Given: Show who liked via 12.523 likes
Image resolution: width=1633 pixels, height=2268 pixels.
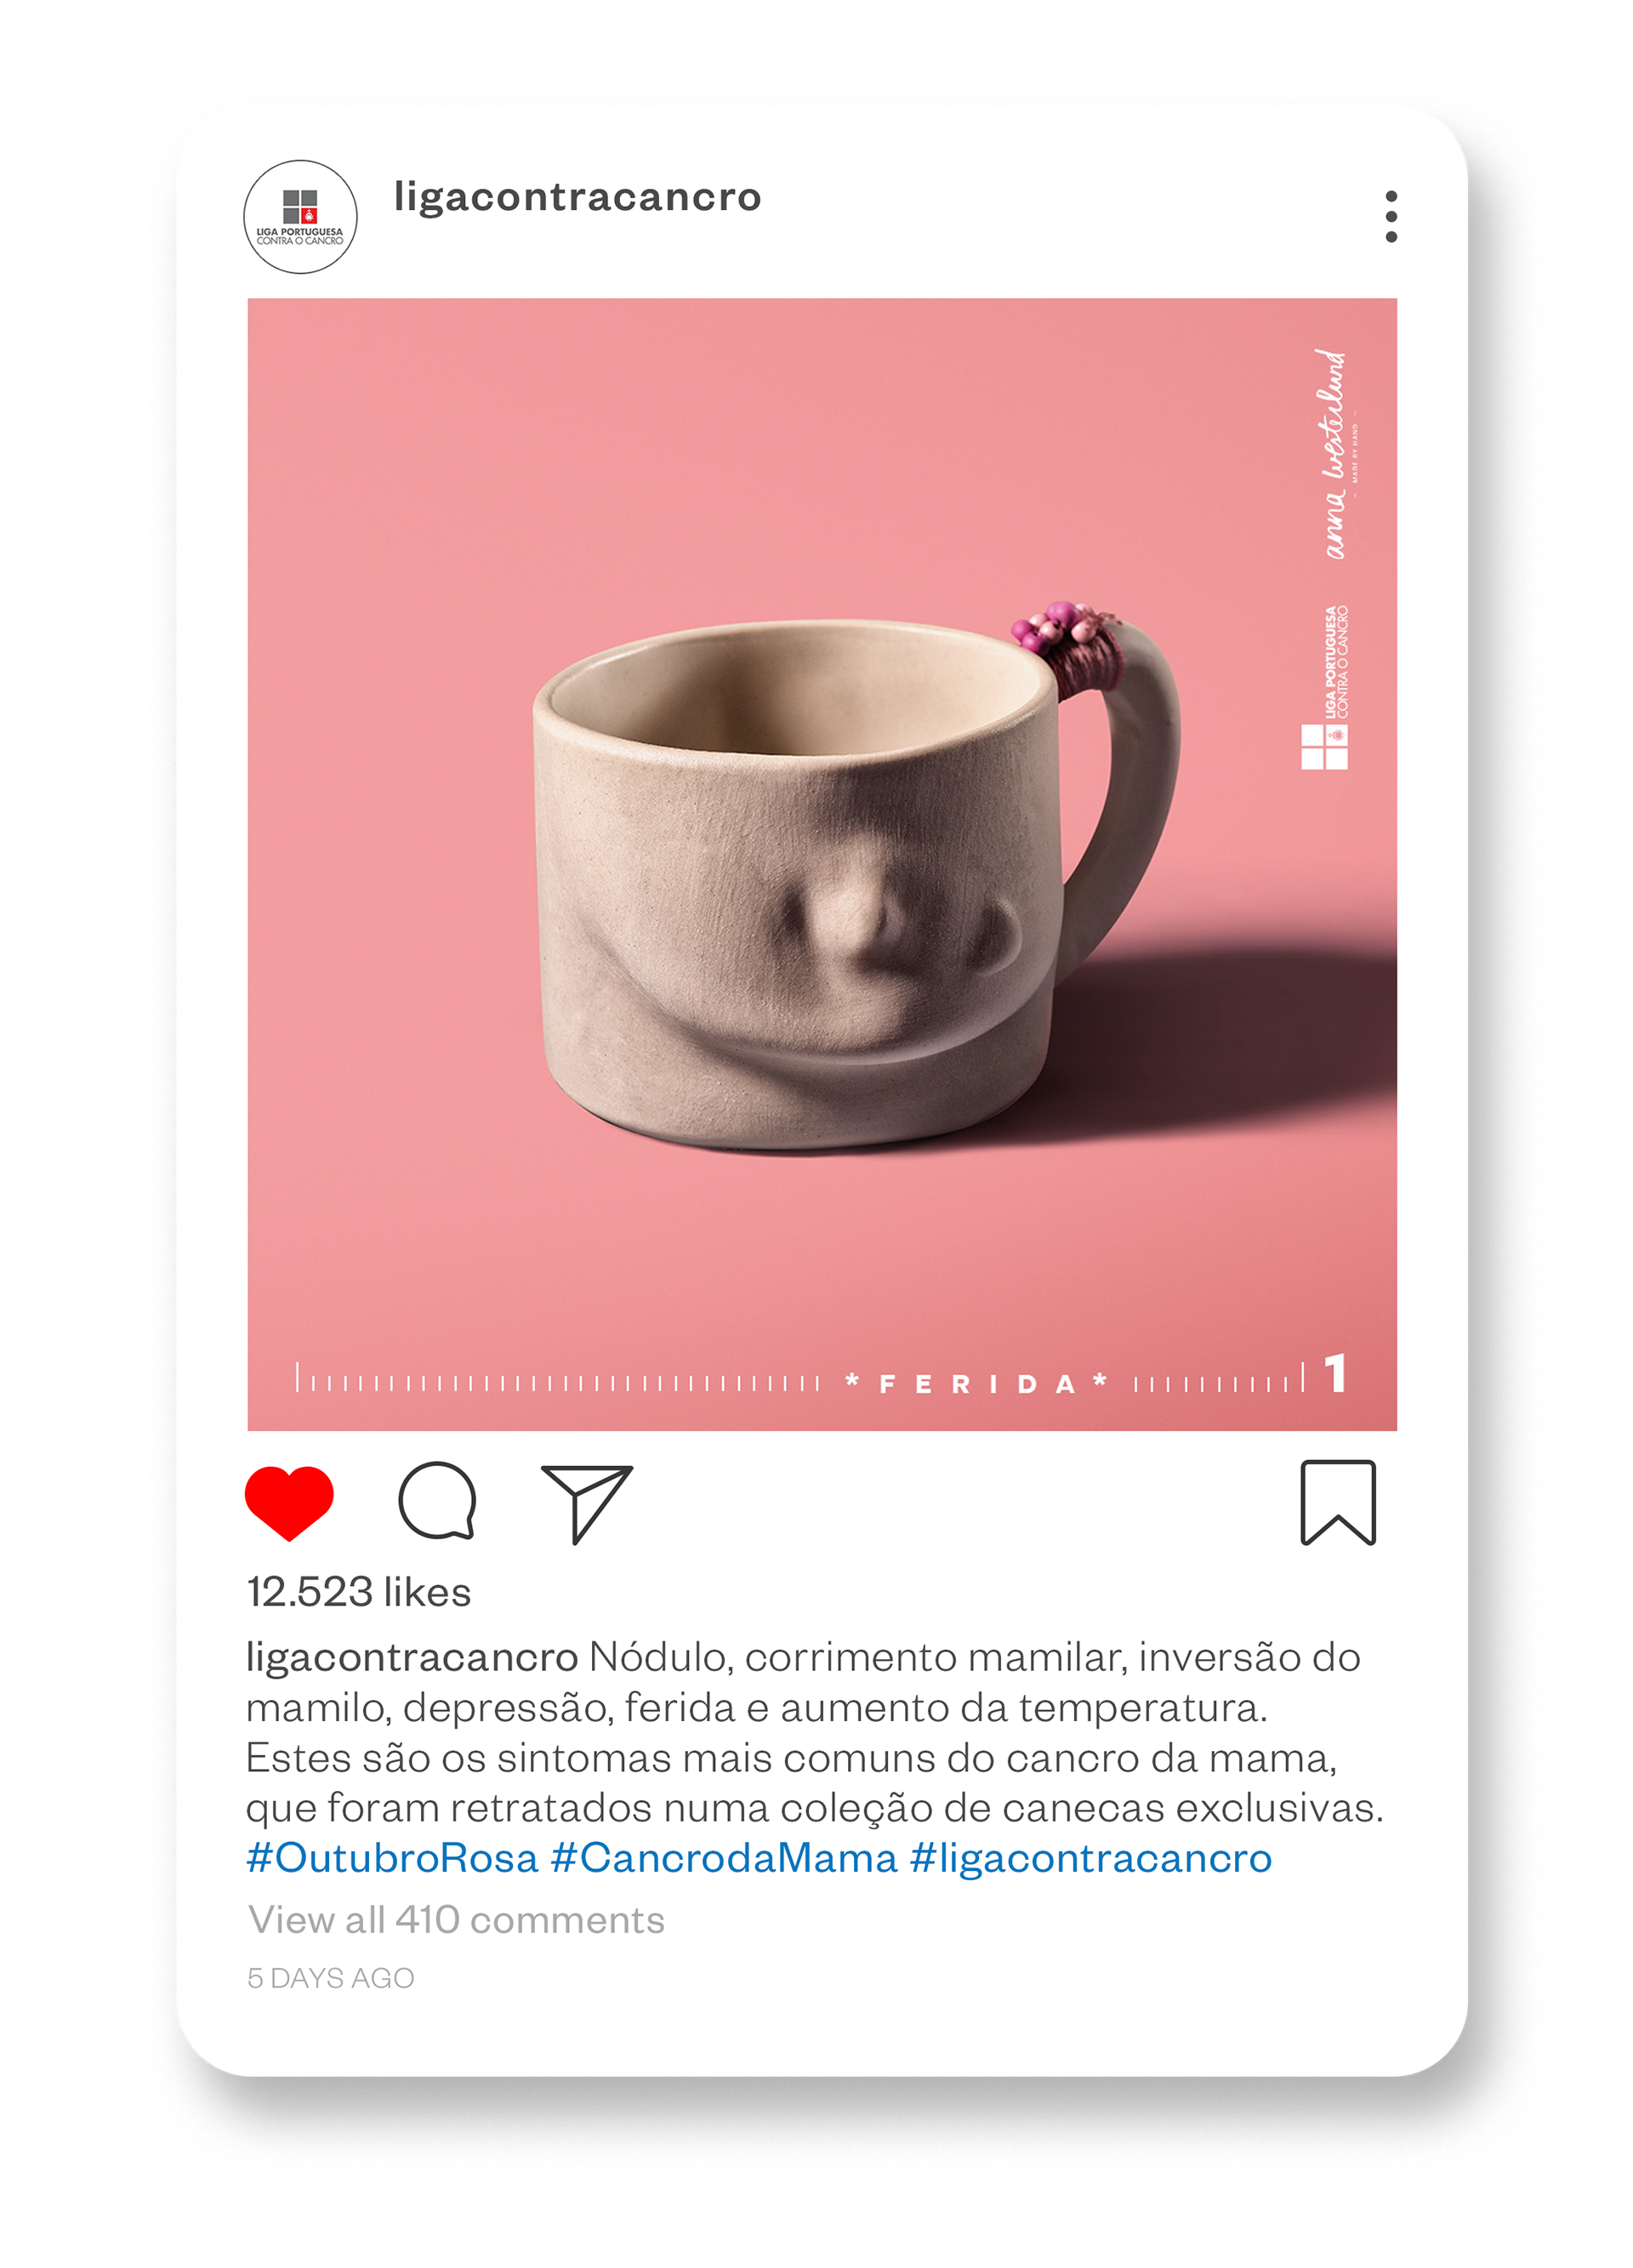Looking at the screenshot, I should pyautogui.click(x=359, y=1591).
